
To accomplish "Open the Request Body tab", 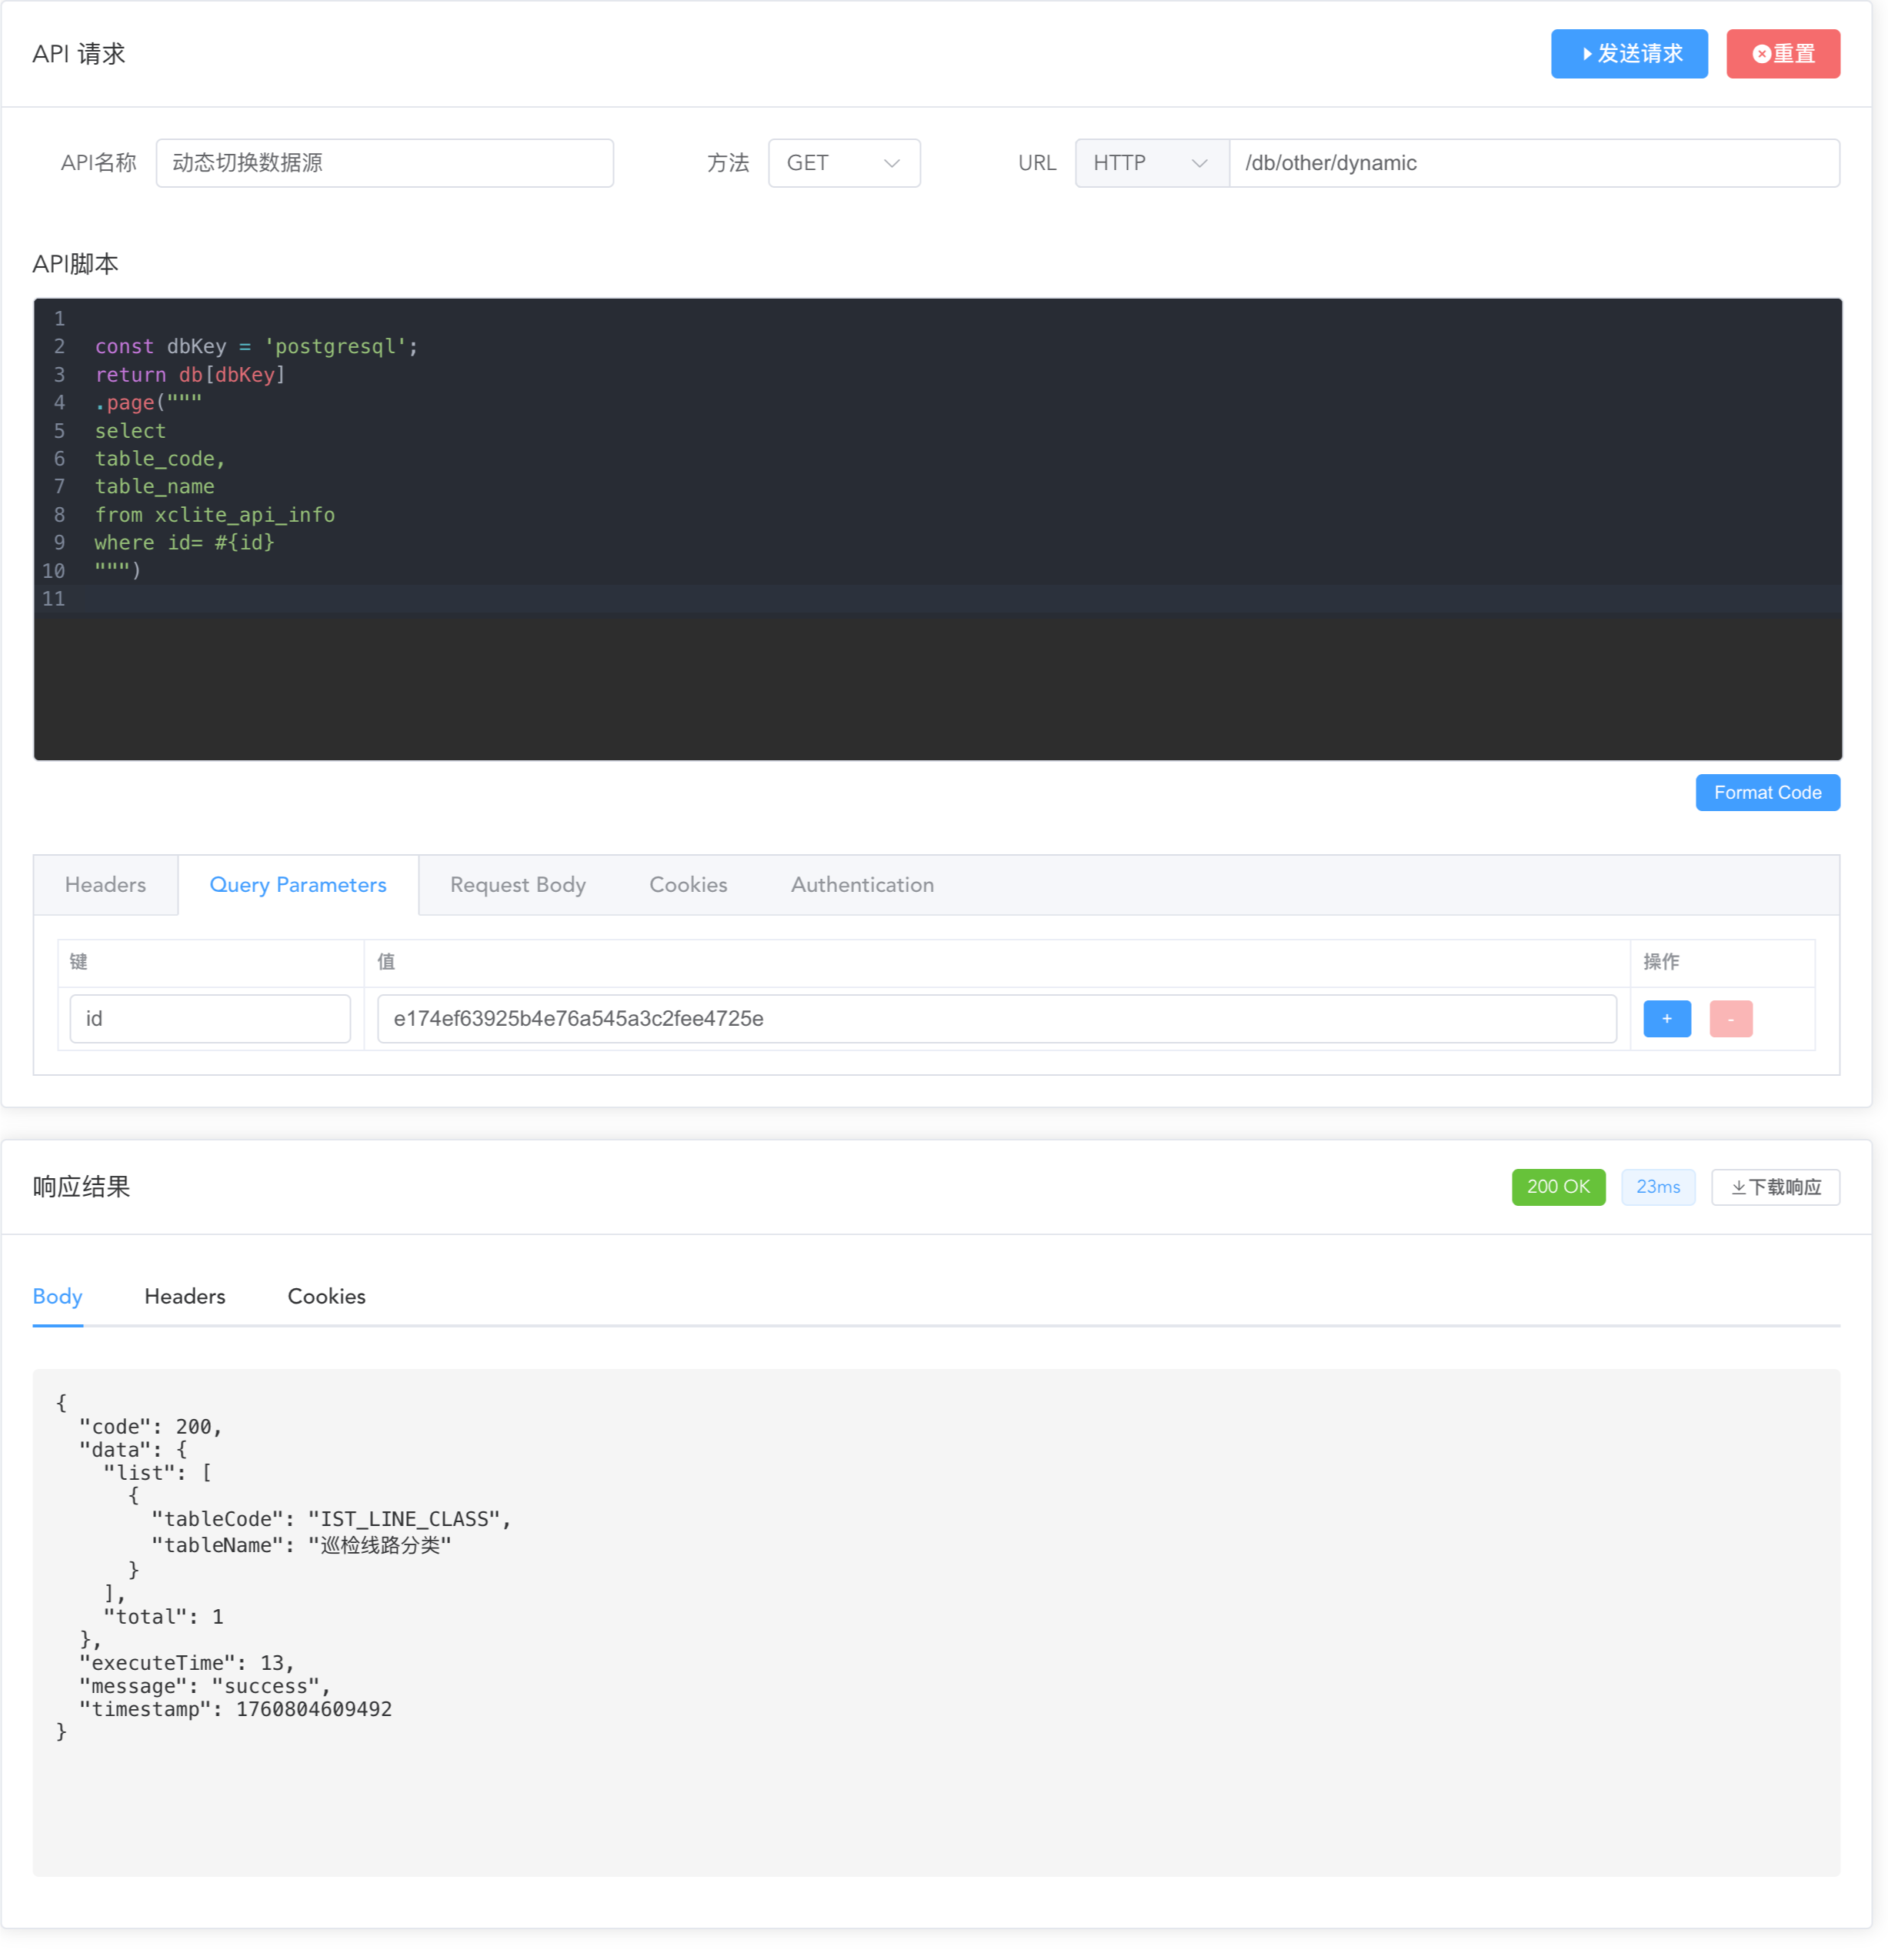I will coord(517,885).
